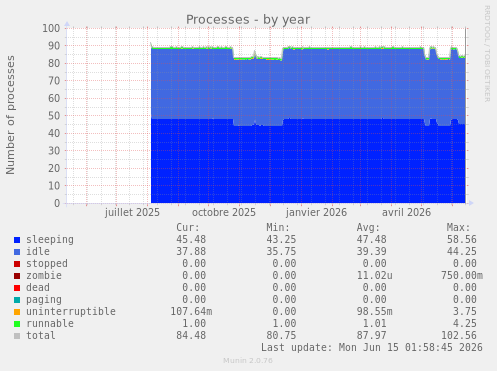Click idle average value 39.39
Screen dimensions: 497x371
pyautogui.click(x=371, y=251)
